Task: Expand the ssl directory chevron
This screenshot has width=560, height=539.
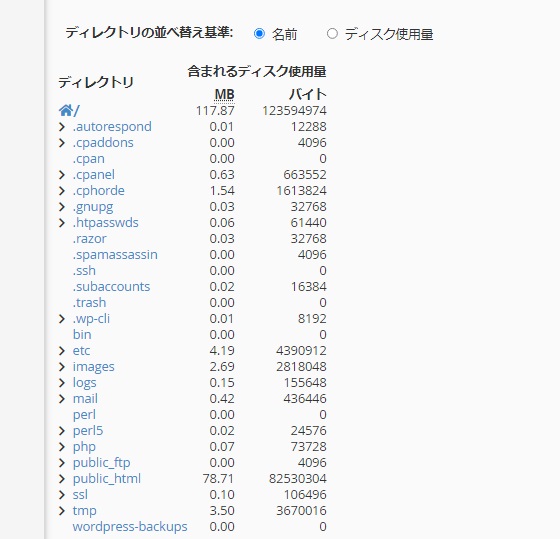Action: pyautogui.click(x=62, y=495)
